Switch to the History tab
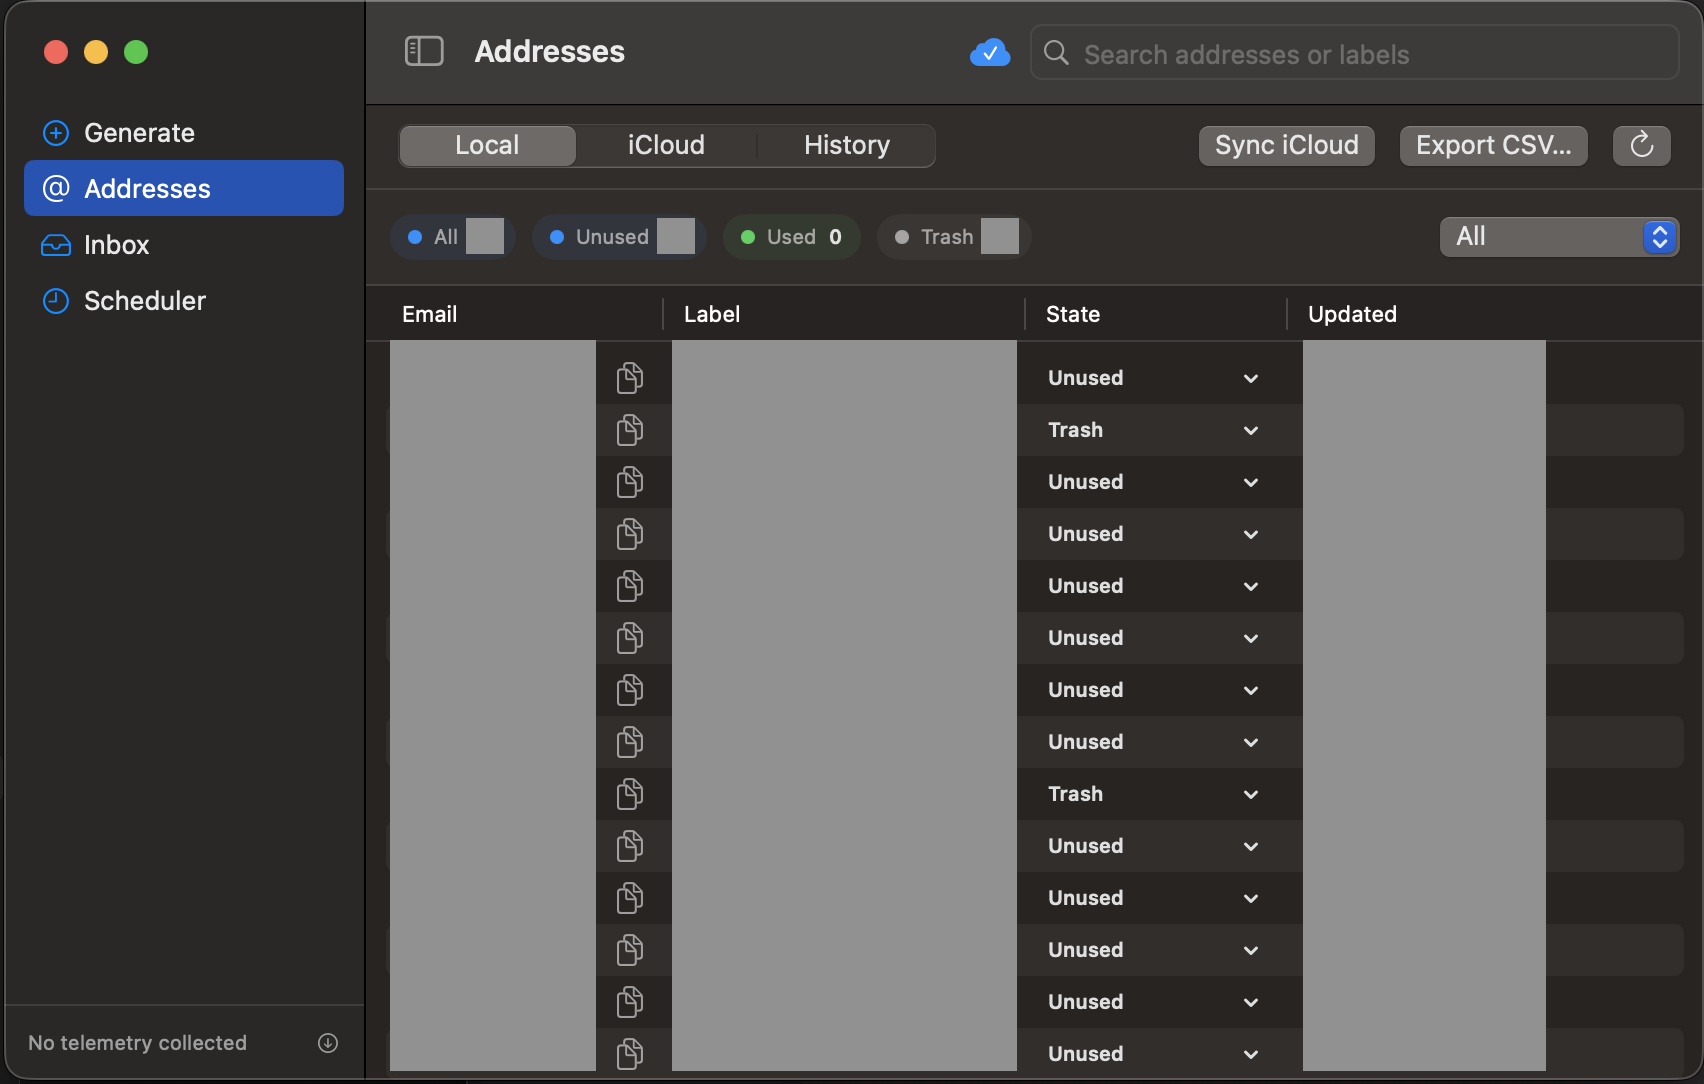 point(847,146)
